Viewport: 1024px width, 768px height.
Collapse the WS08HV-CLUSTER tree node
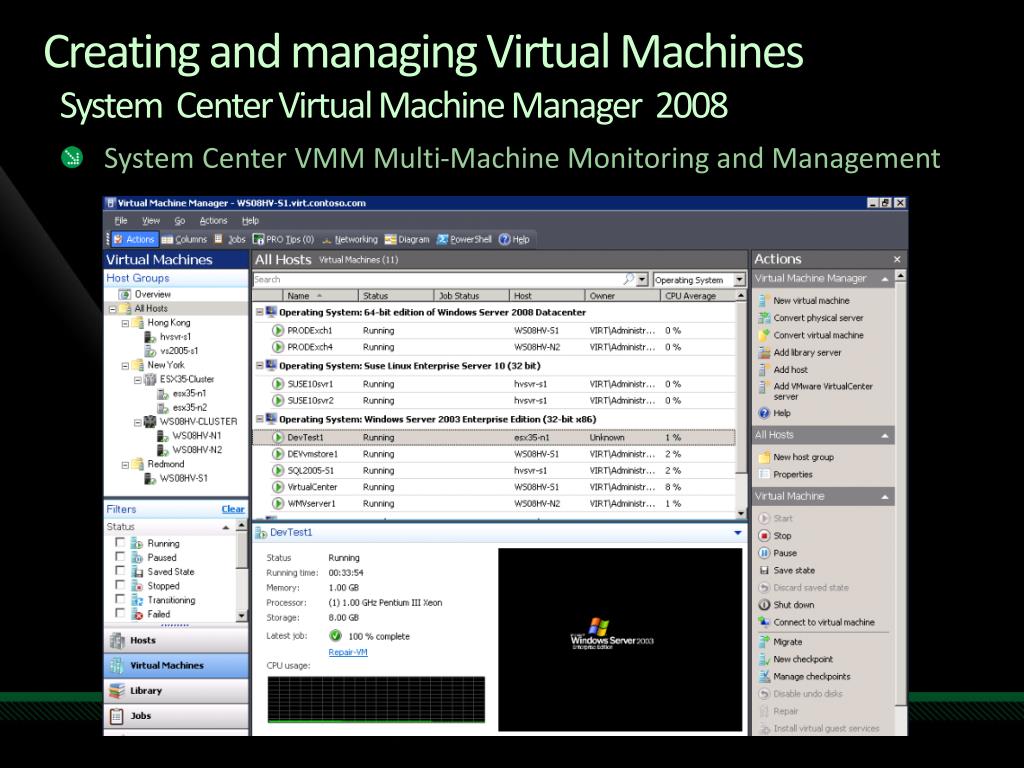[x=138, y=423]
